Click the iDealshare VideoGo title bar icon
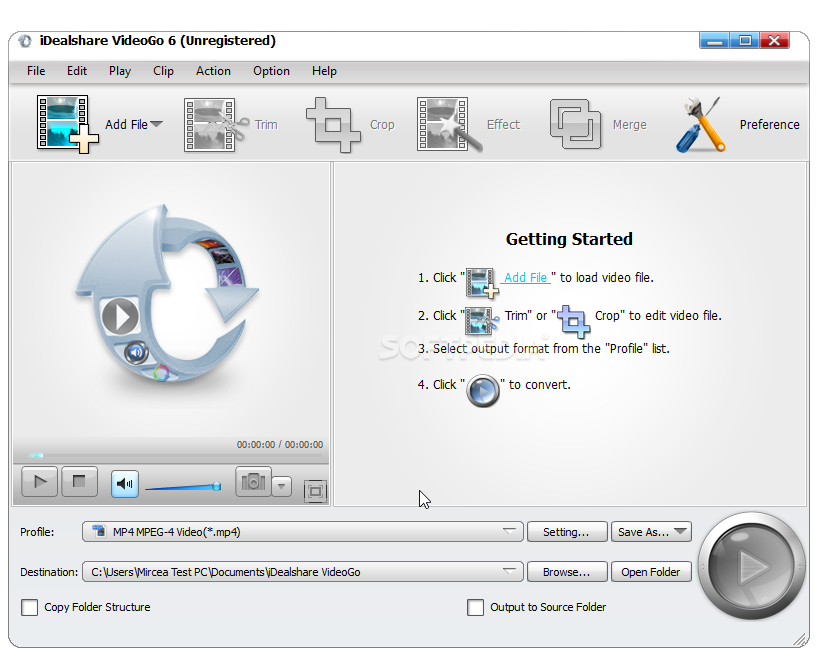818x656 pixels. coord(25,41)
